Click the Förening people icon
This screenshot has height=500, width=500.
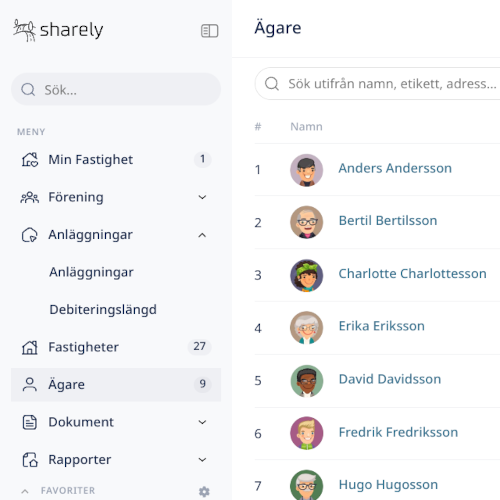(x=30, y=197)
